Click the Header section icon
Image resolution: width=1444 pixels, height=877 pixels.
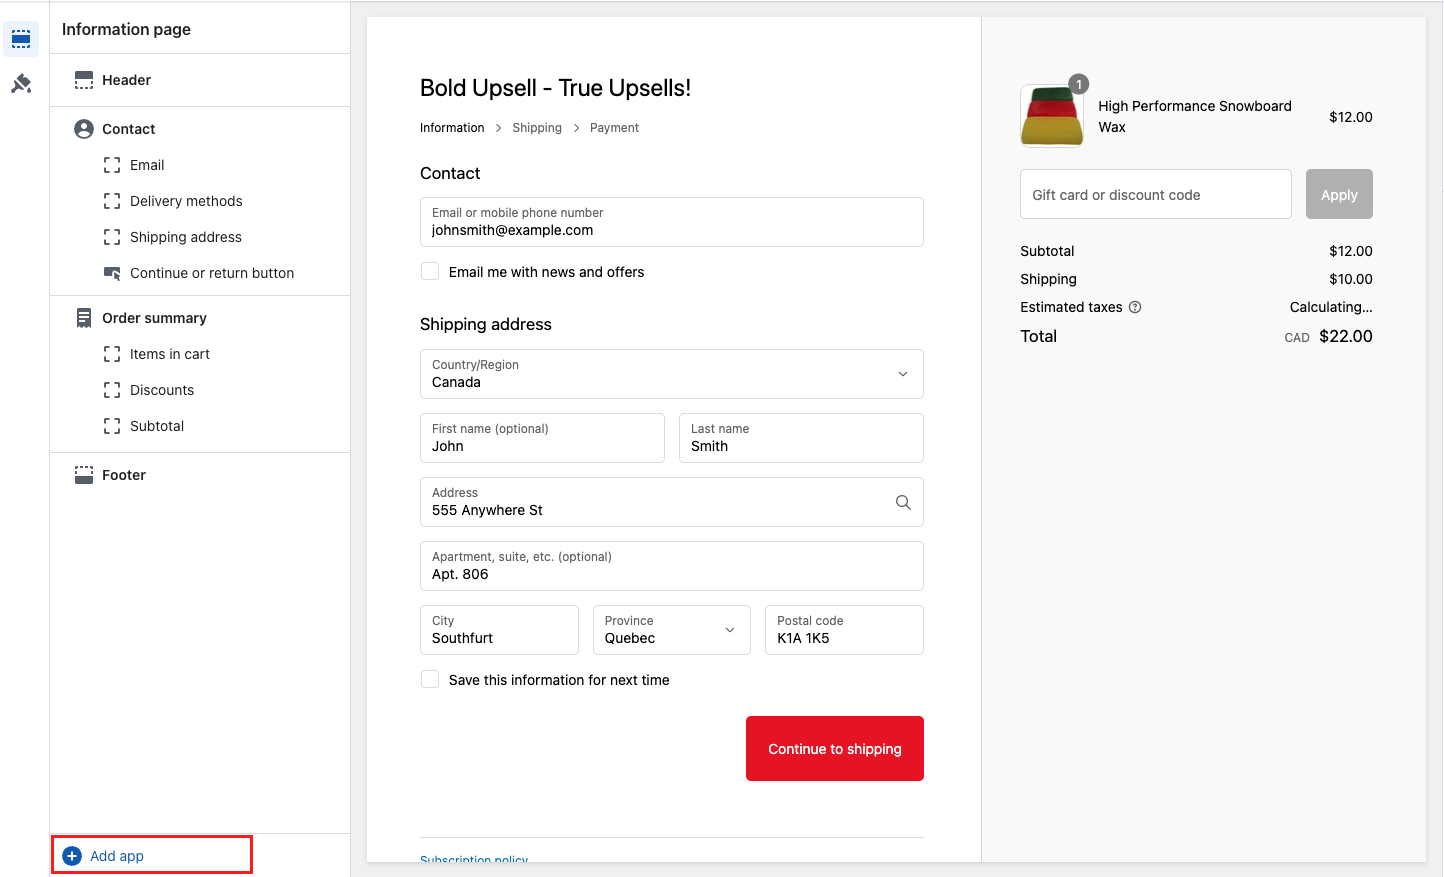pyautogui.click(x=84, y=80)
